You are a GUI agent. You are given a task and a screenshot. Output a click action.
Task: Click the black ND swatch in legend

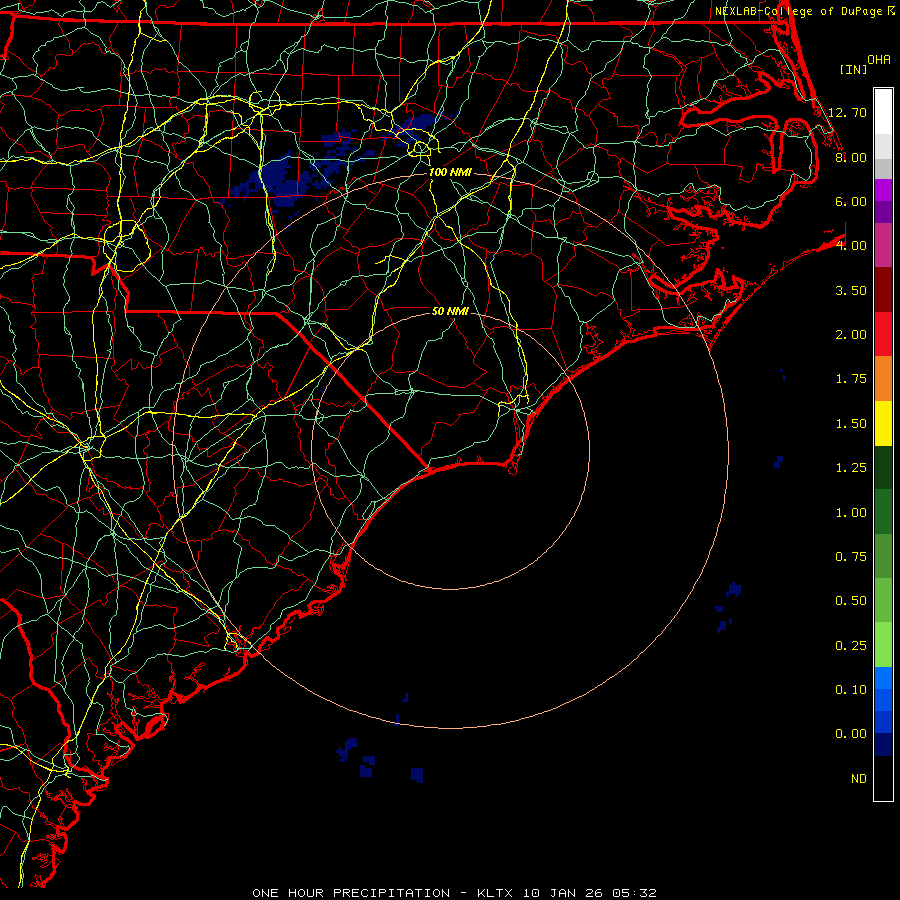click(883, 778)
